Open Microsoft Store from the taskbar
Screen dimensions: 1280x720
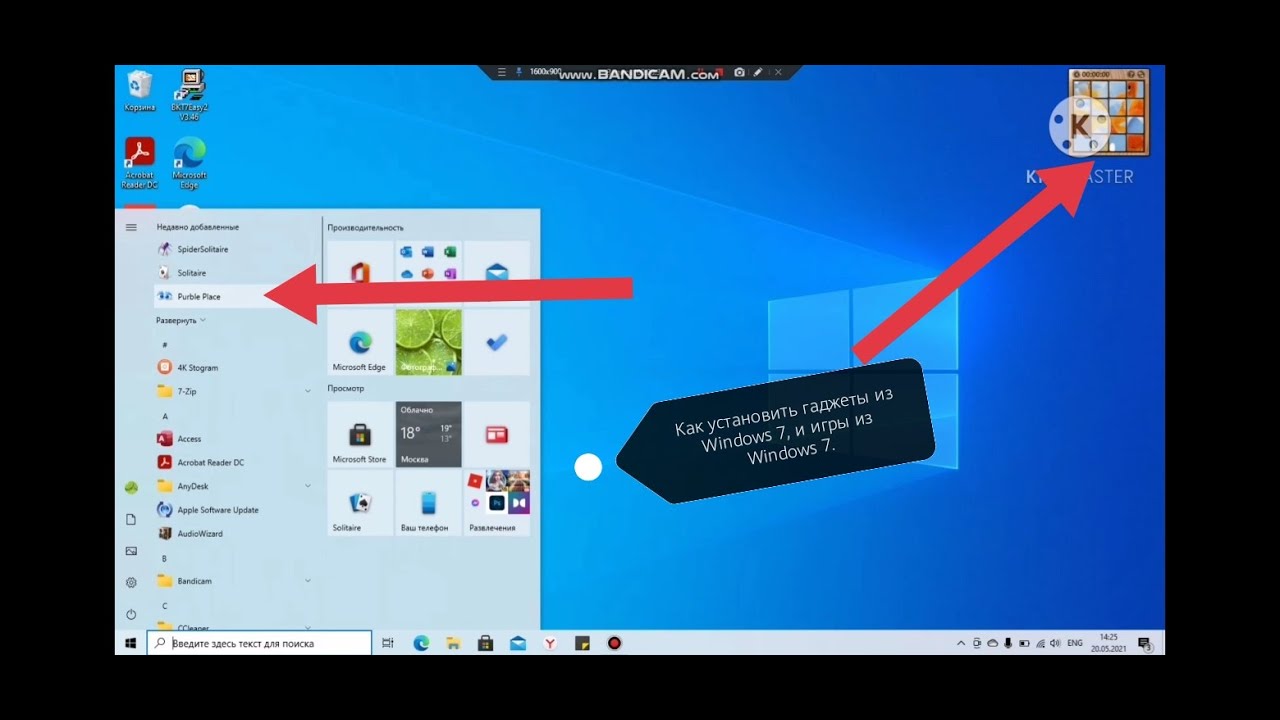coord(485,643)
